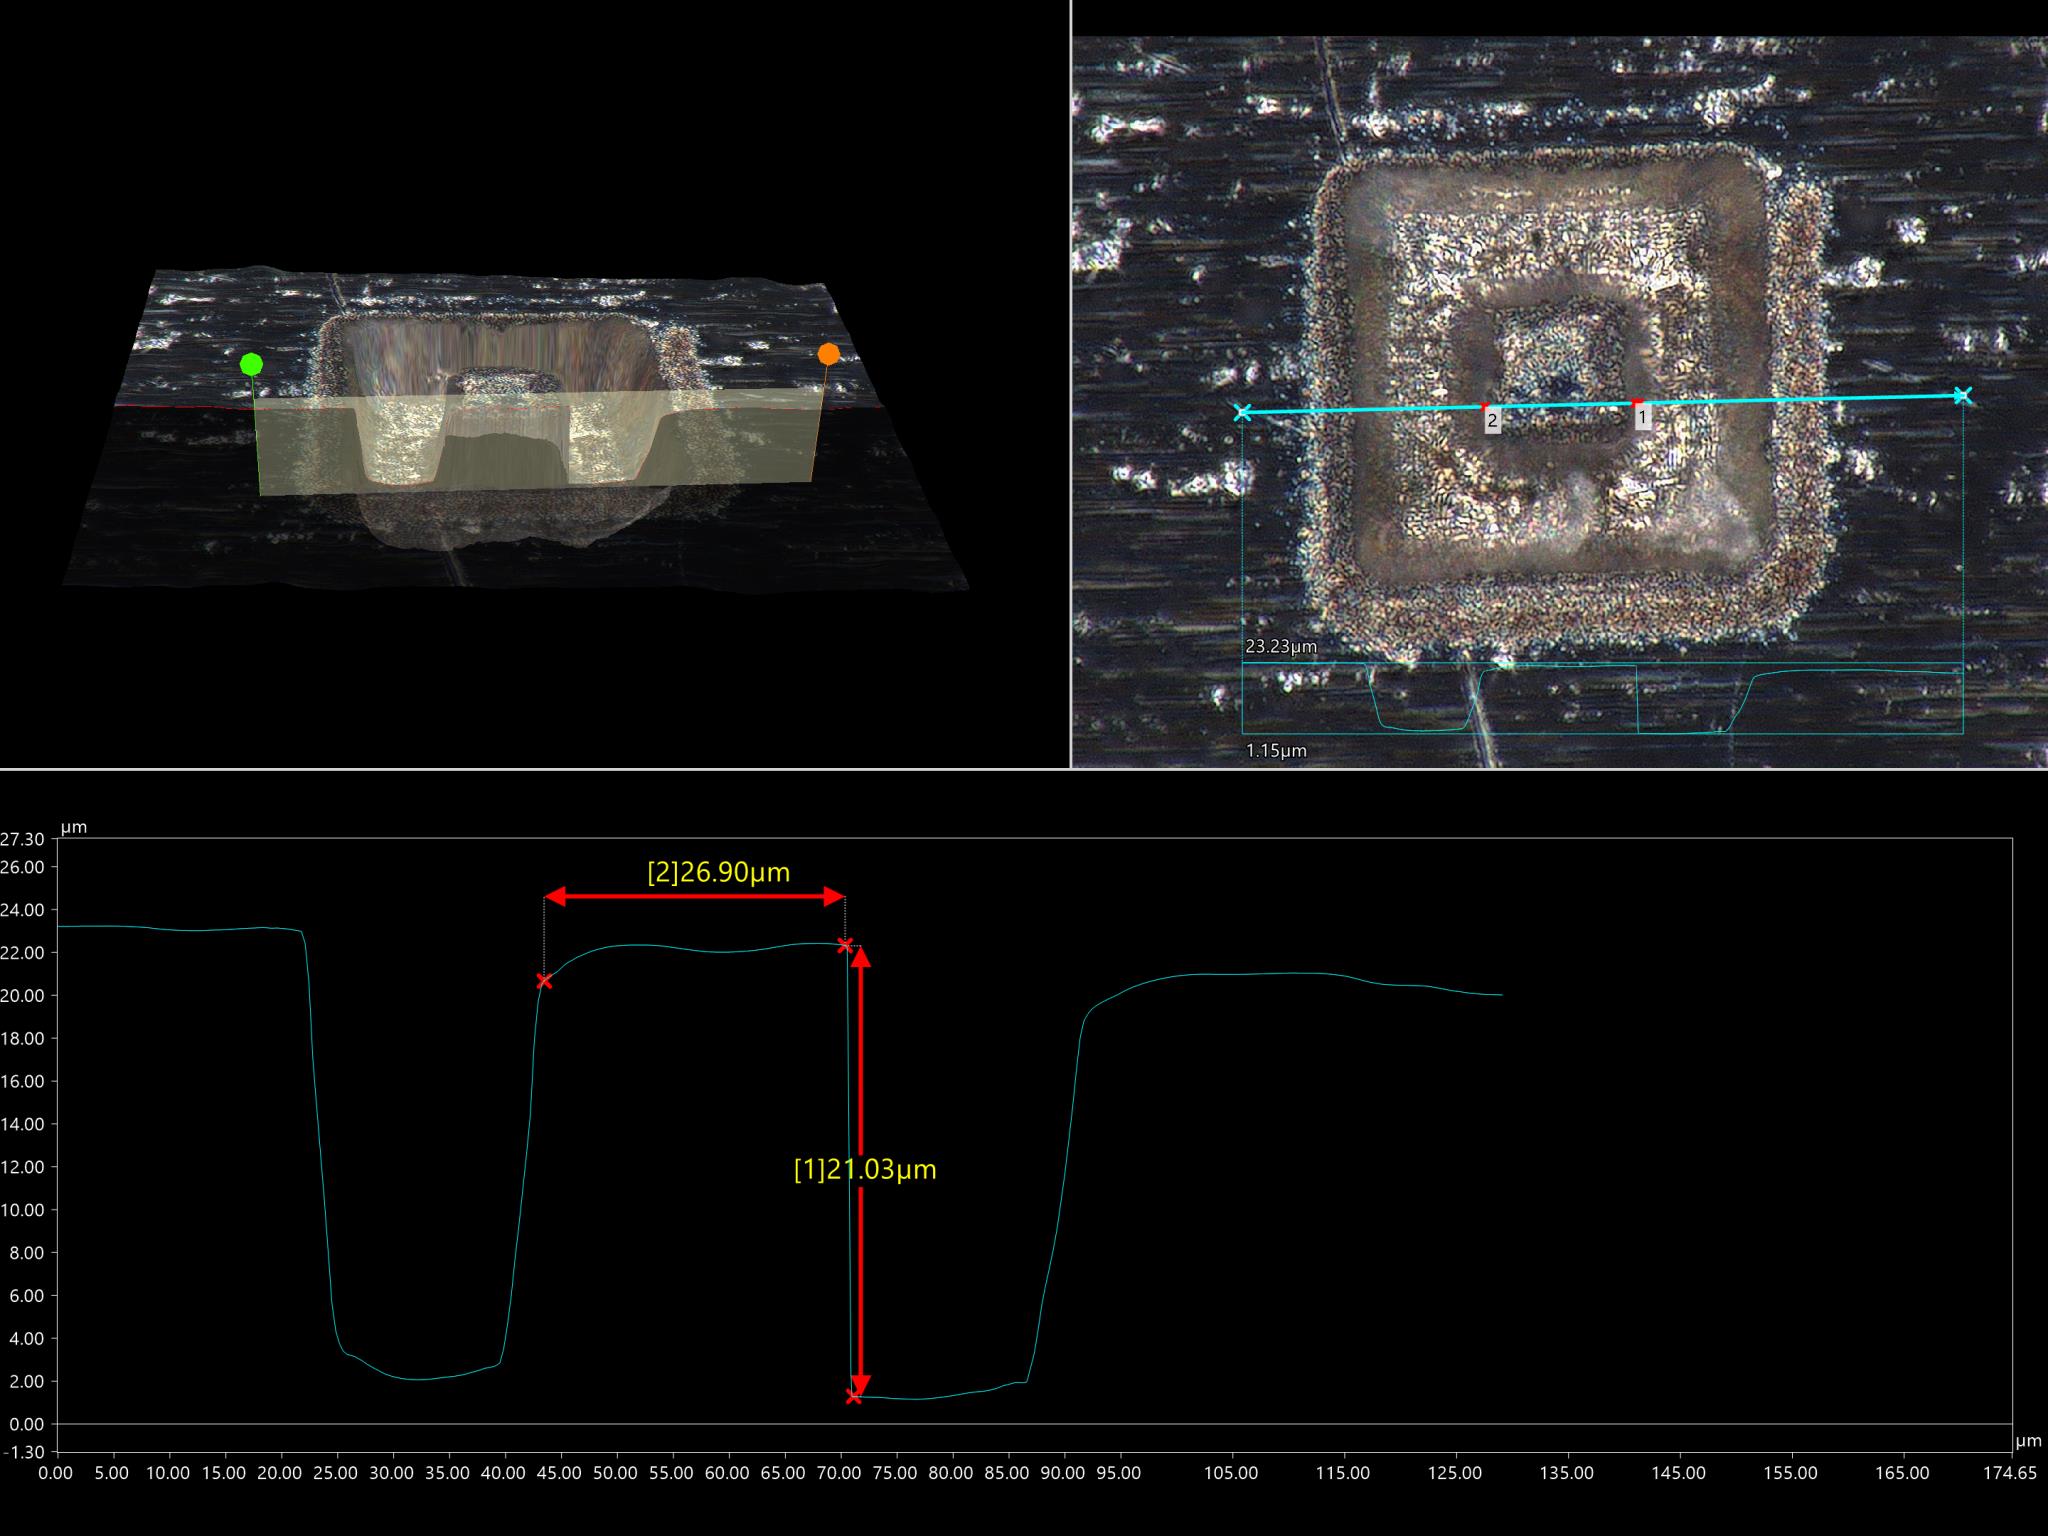Click red cross at top of height measurement
2048x1536 pixels.
point(845,945)
